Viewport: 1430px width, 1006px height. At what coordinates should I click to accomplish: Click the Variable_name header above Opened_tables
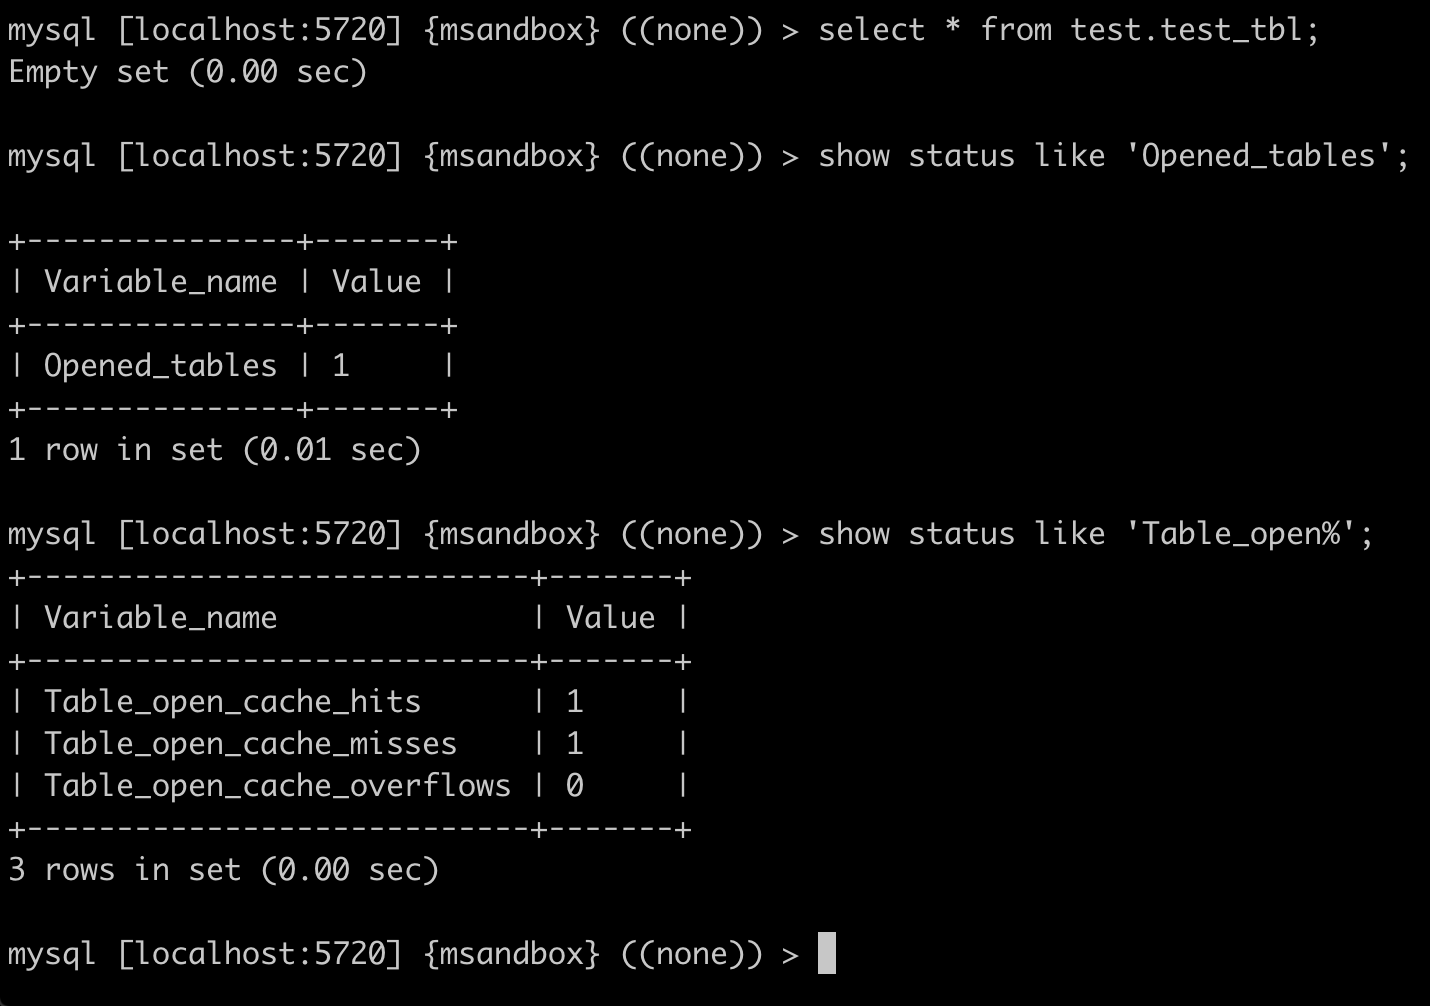pos(160,282)
